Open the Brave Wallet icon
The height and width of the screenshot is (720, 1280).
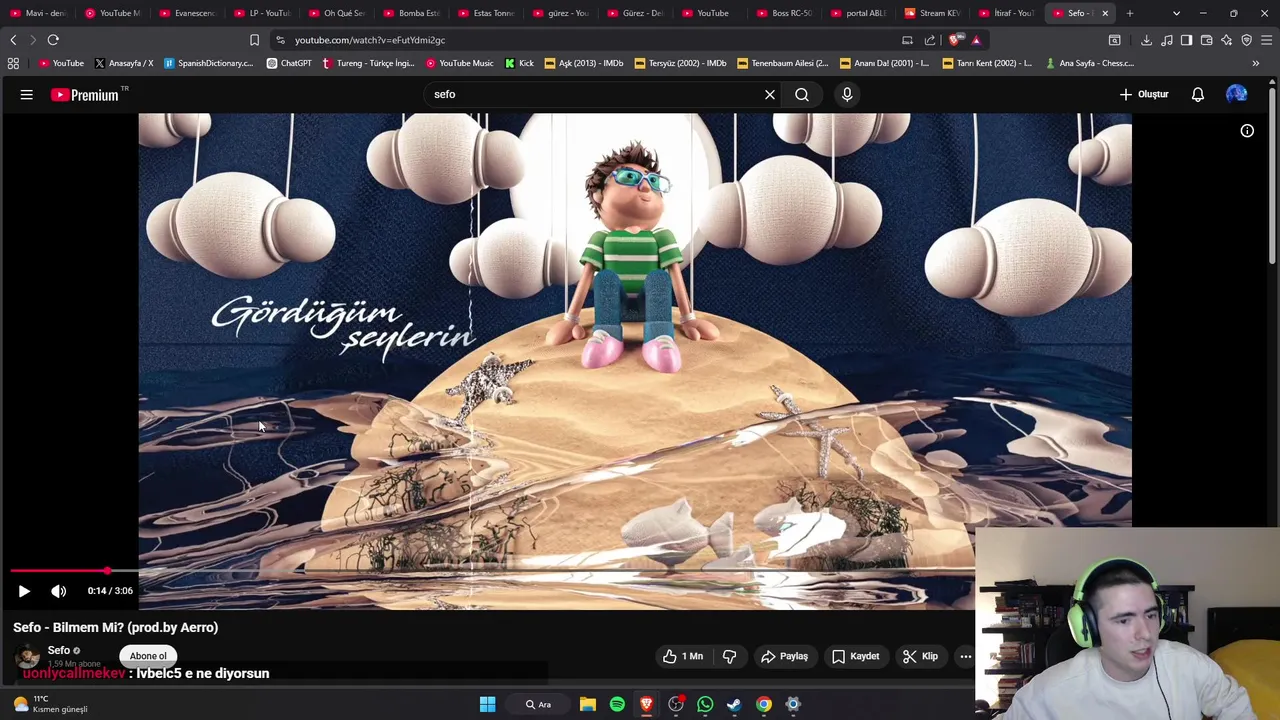coord(1206,40)
